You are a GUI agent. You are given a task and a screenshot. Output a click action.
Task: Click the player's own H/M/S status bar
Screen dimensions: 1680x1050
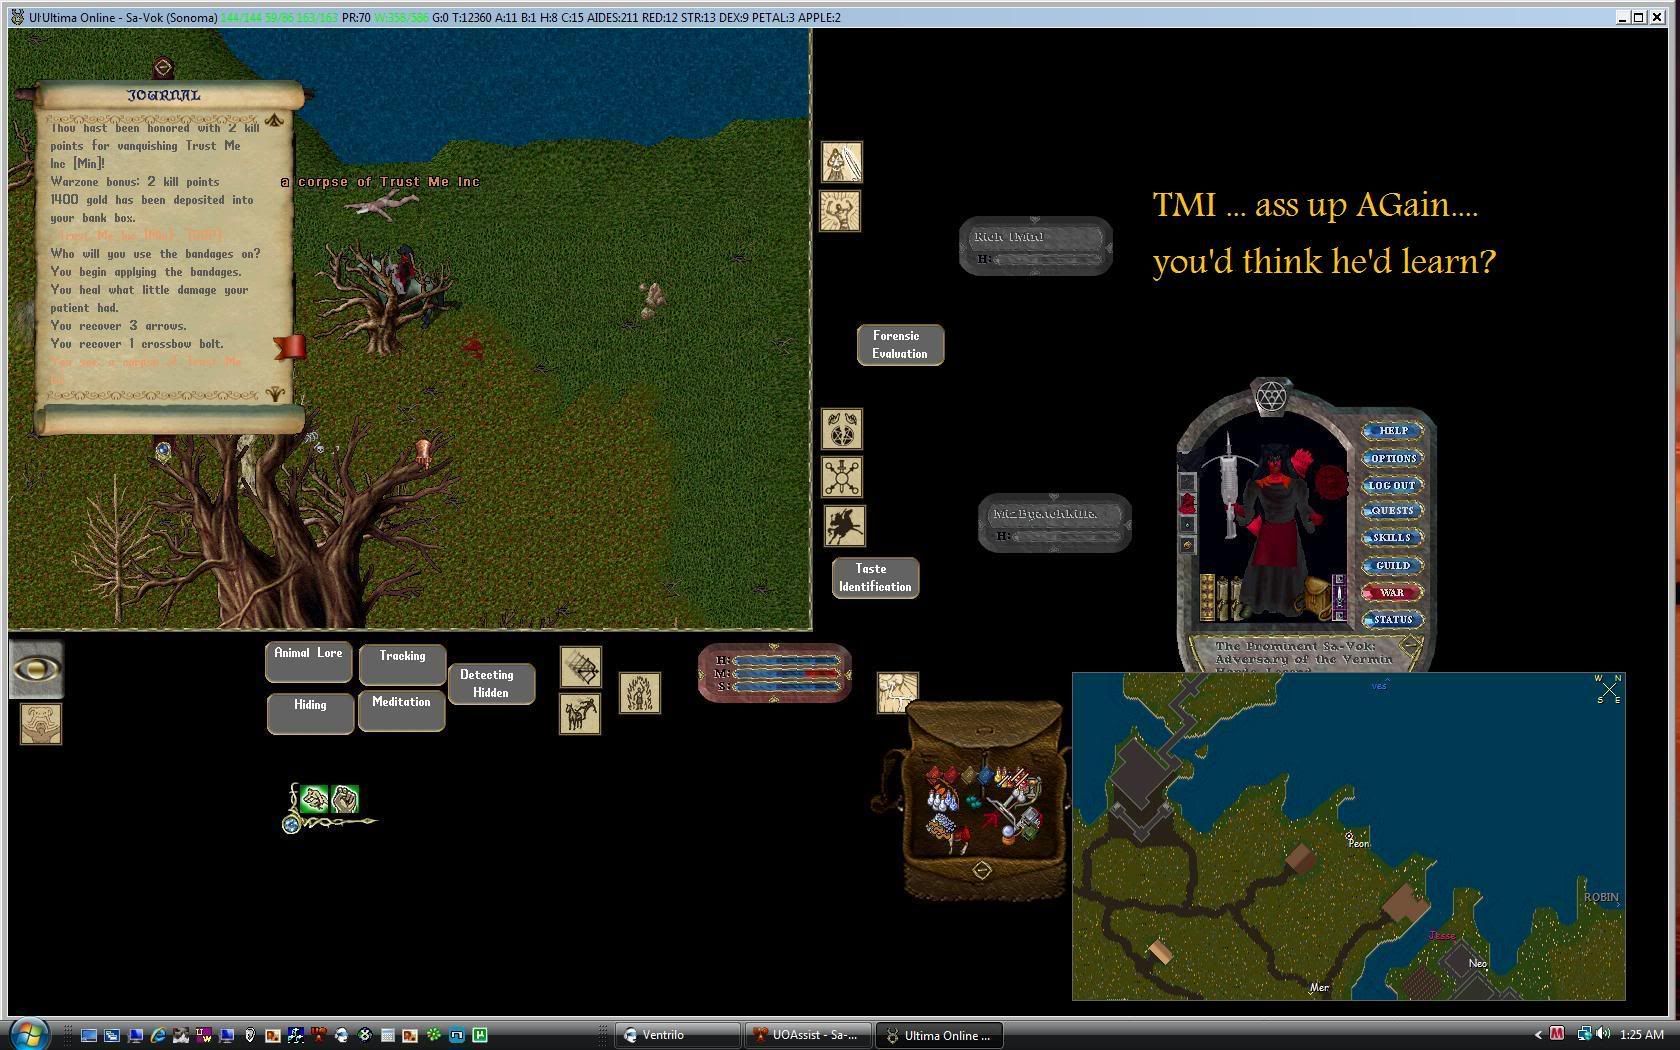[x=775, y=673]
